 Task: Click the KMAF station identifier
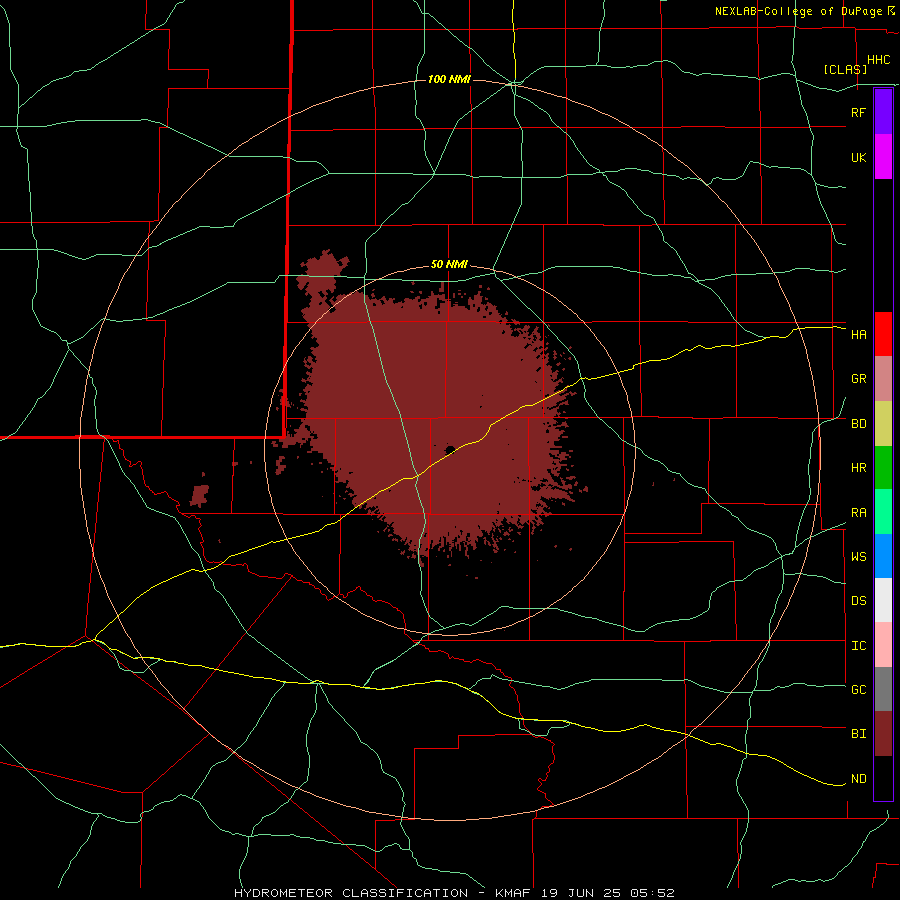514,893
